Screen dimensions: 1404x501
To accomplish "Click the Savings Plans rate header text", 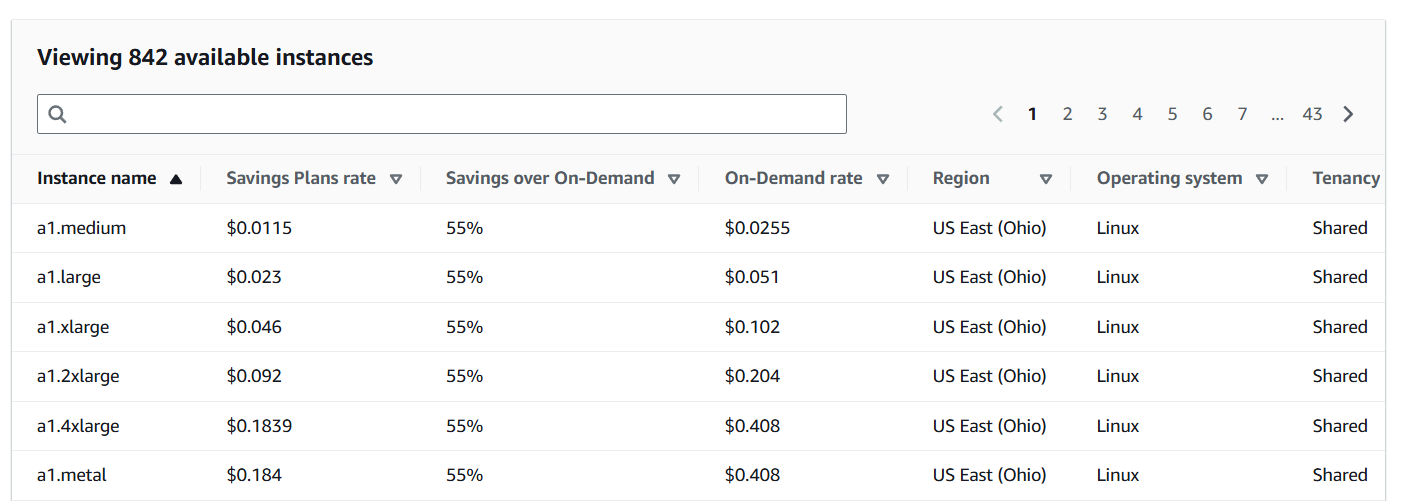I will [x=301, y=178].
